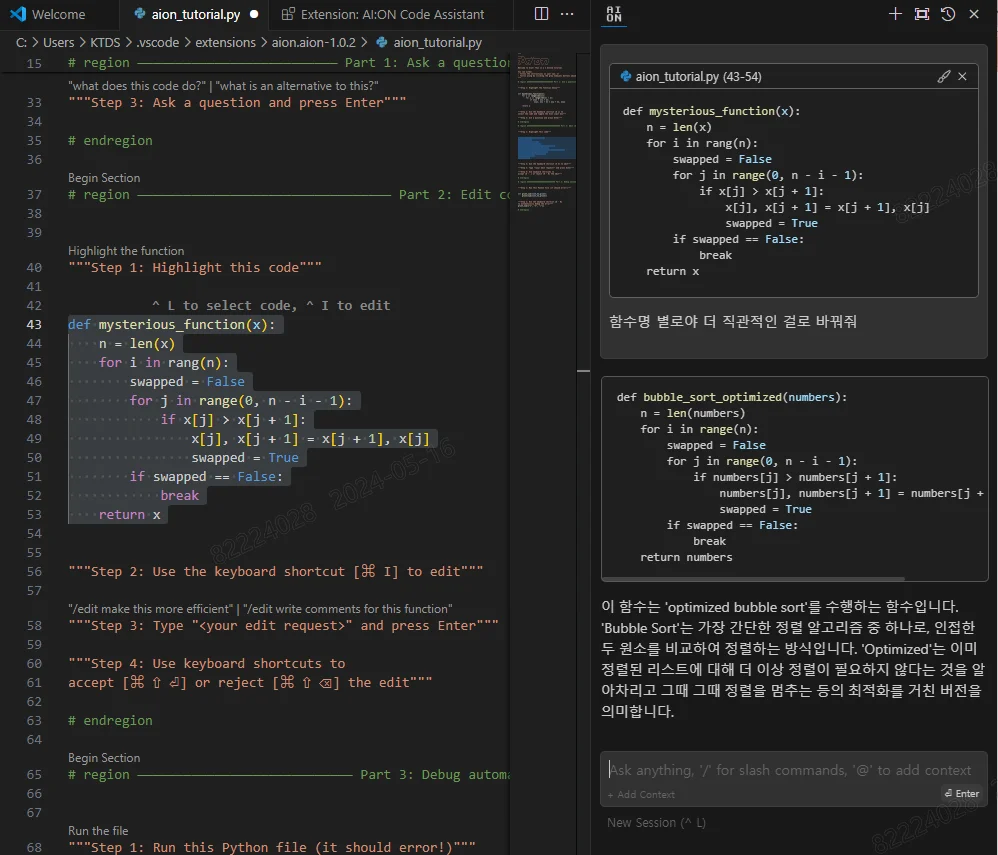Start a New Session in the AI panel
The height and width of the screenshot is (855, 998).
pyautogui.click(x=645, y=822)
